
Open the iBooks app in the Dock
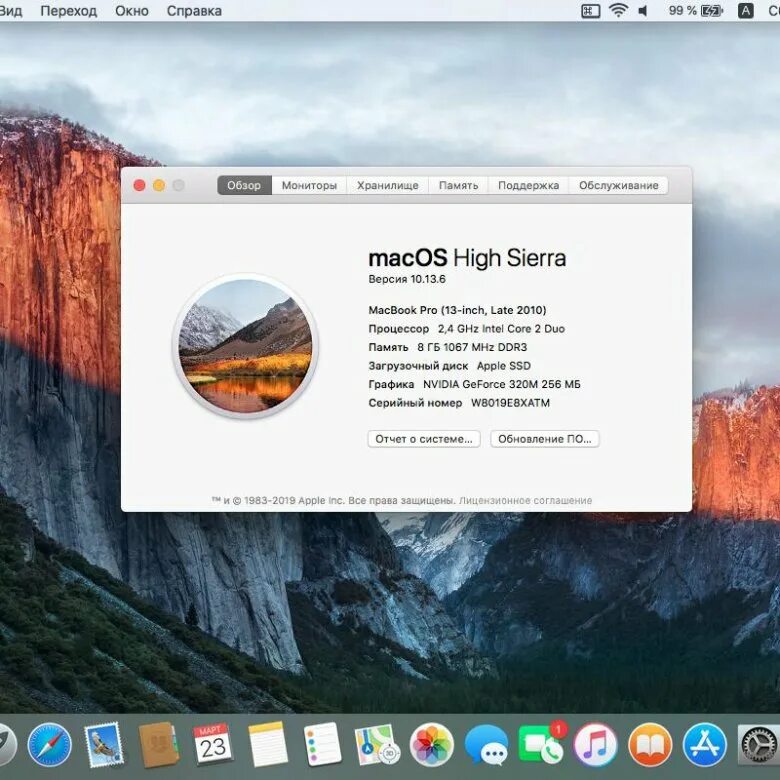pyautogui.click(x=650, y=745)
